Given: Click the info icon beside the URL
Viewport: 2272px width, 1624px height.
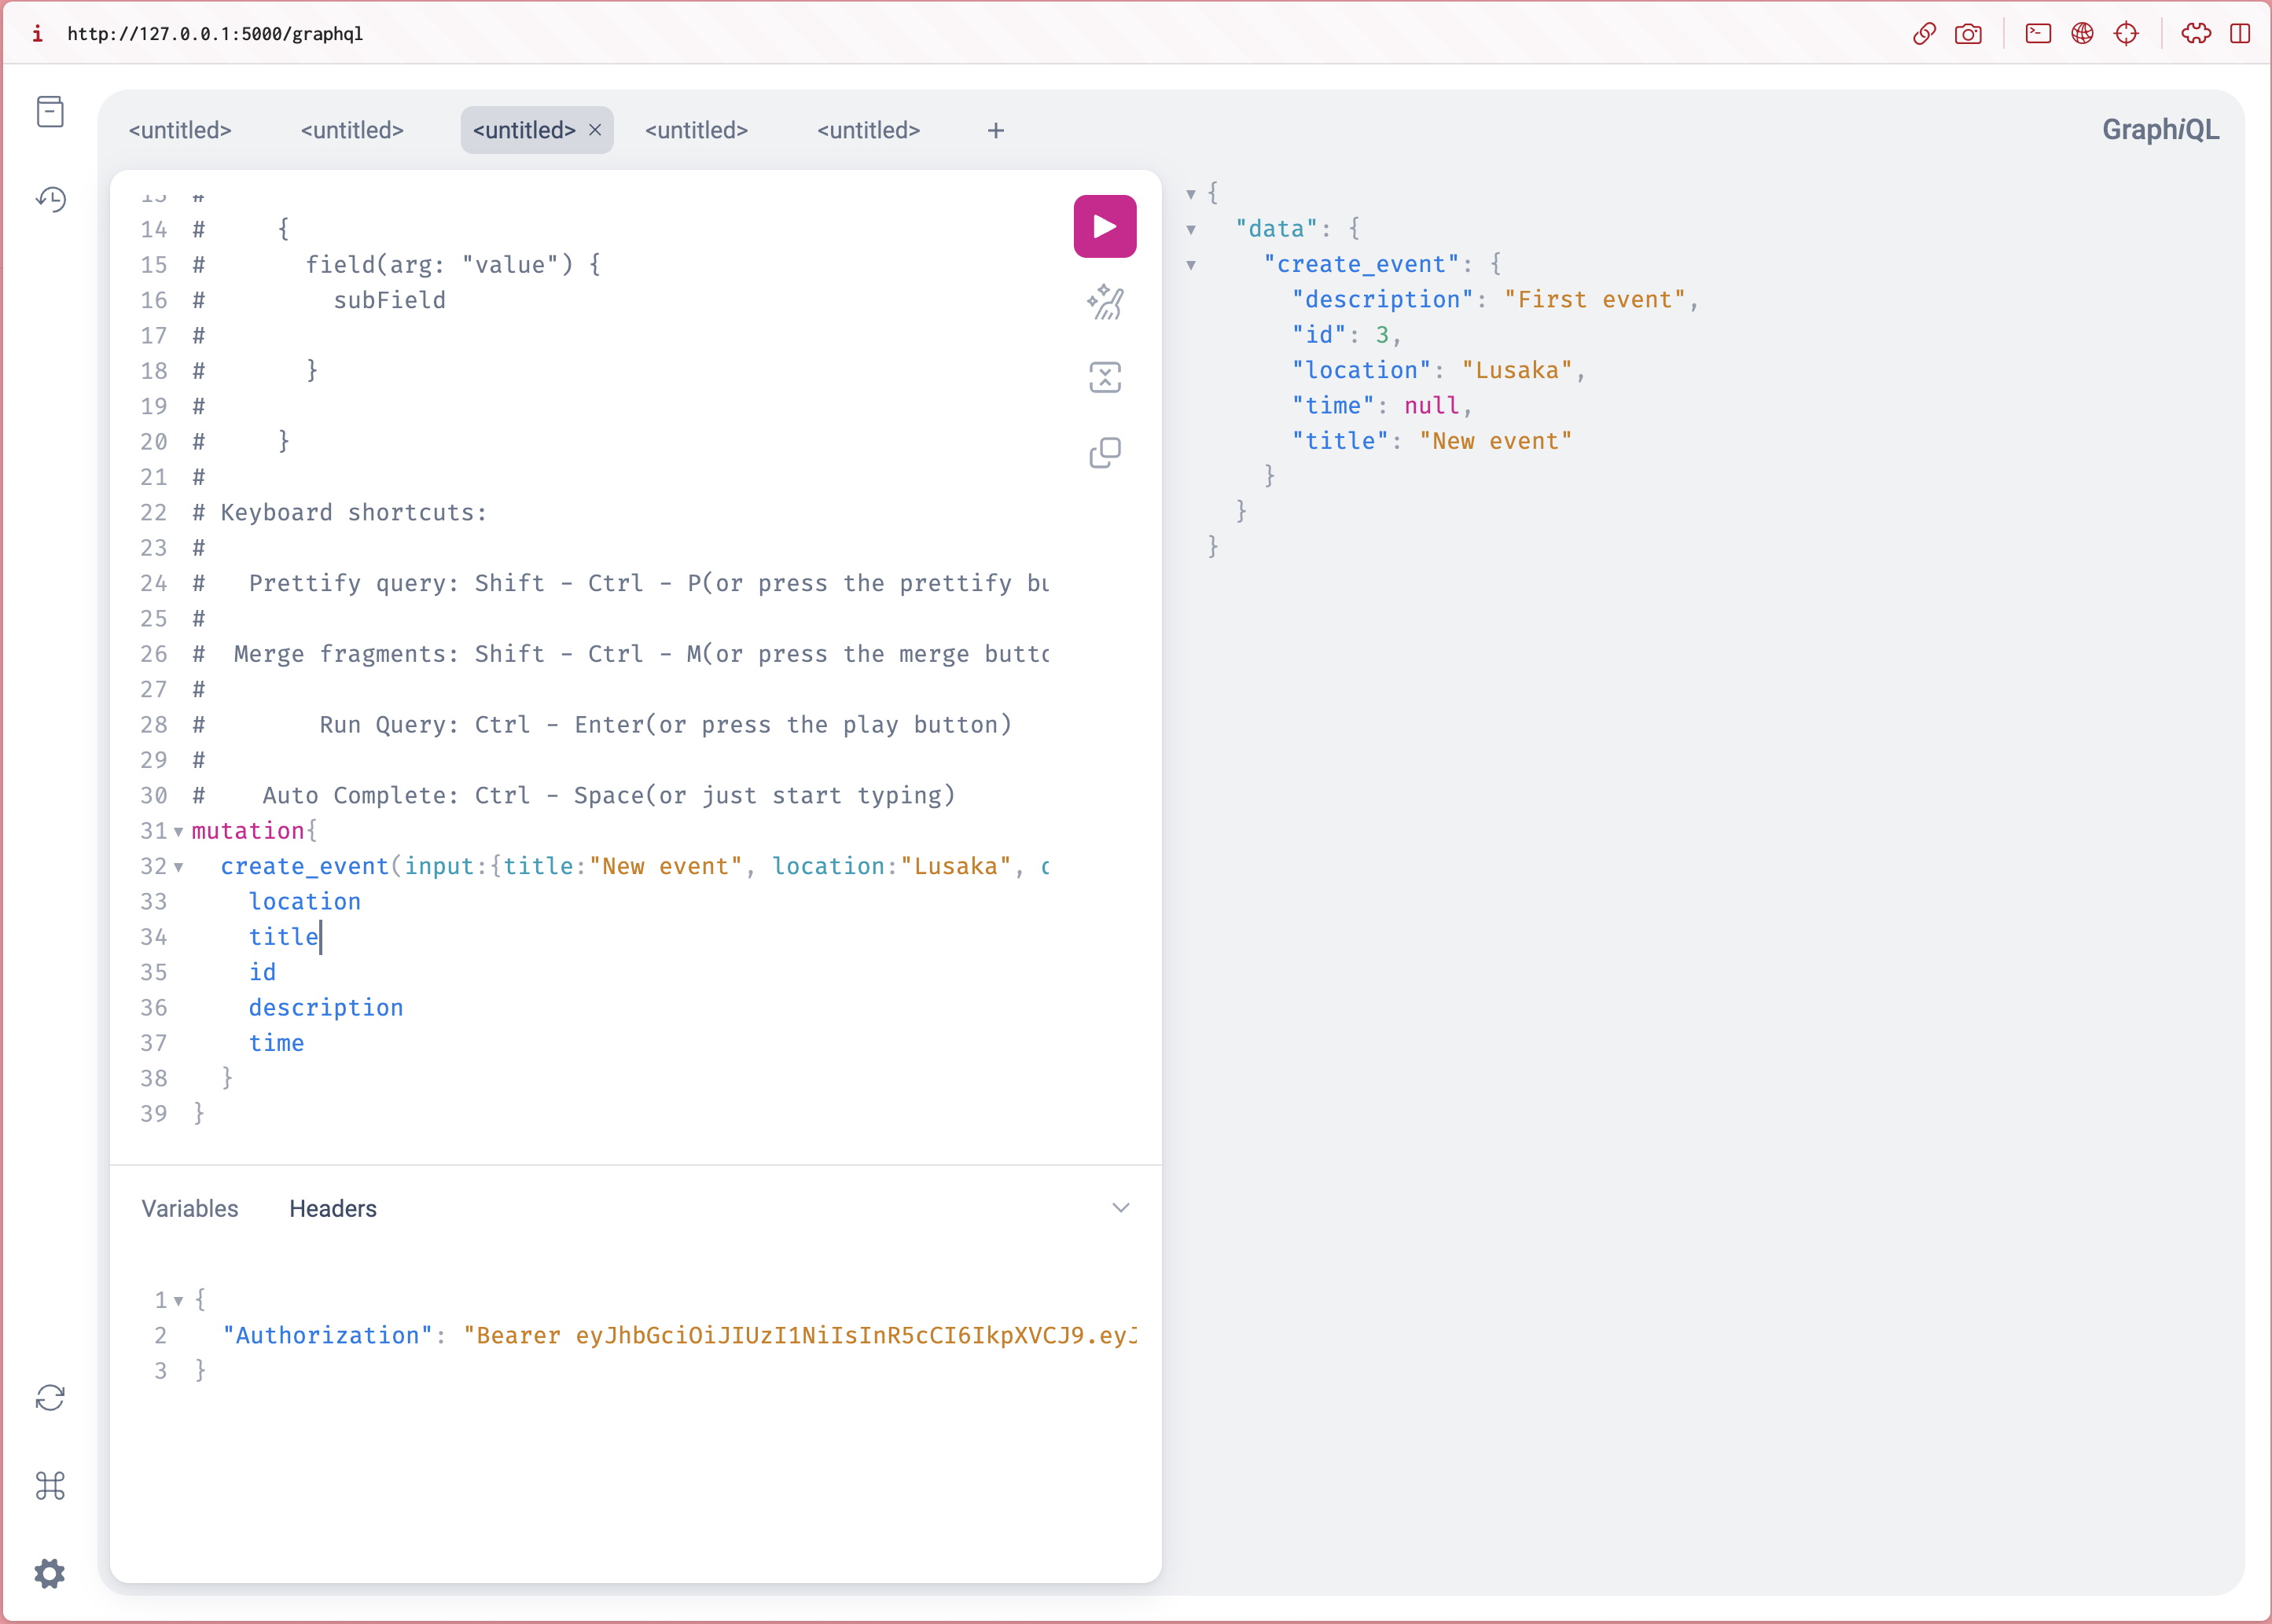Looking at the screenshot, I should (38, 34).
